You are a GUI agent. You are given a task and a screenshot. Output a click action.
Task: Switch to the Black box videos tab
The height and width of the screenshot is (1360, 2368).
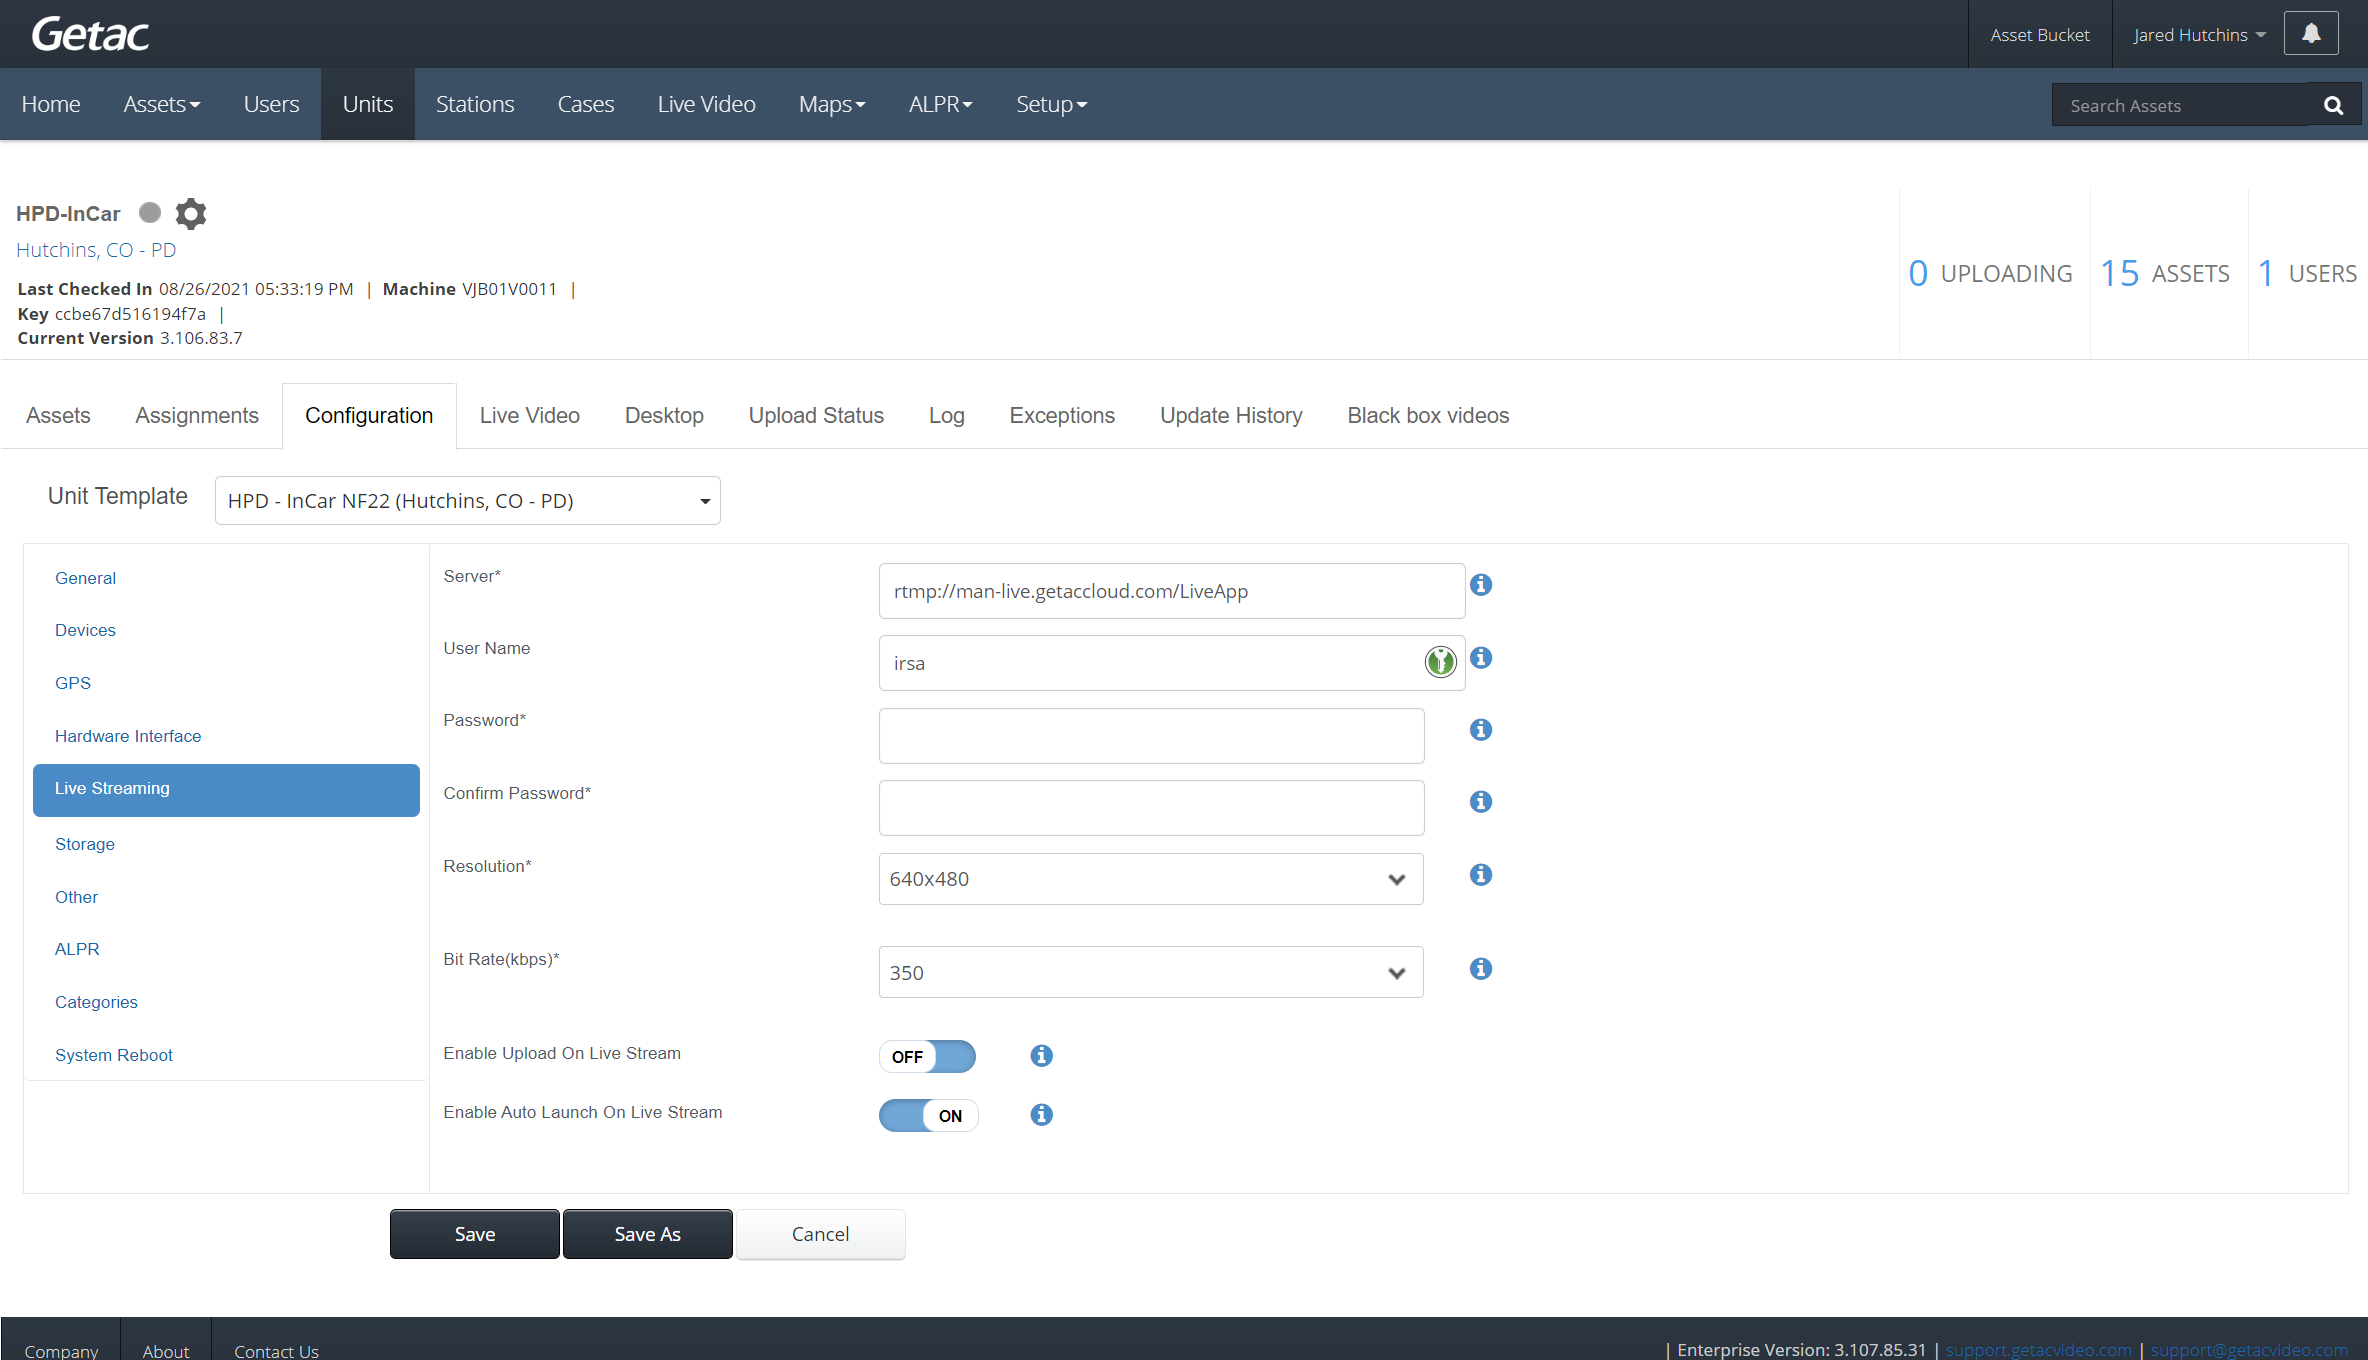pos(1428,416)
